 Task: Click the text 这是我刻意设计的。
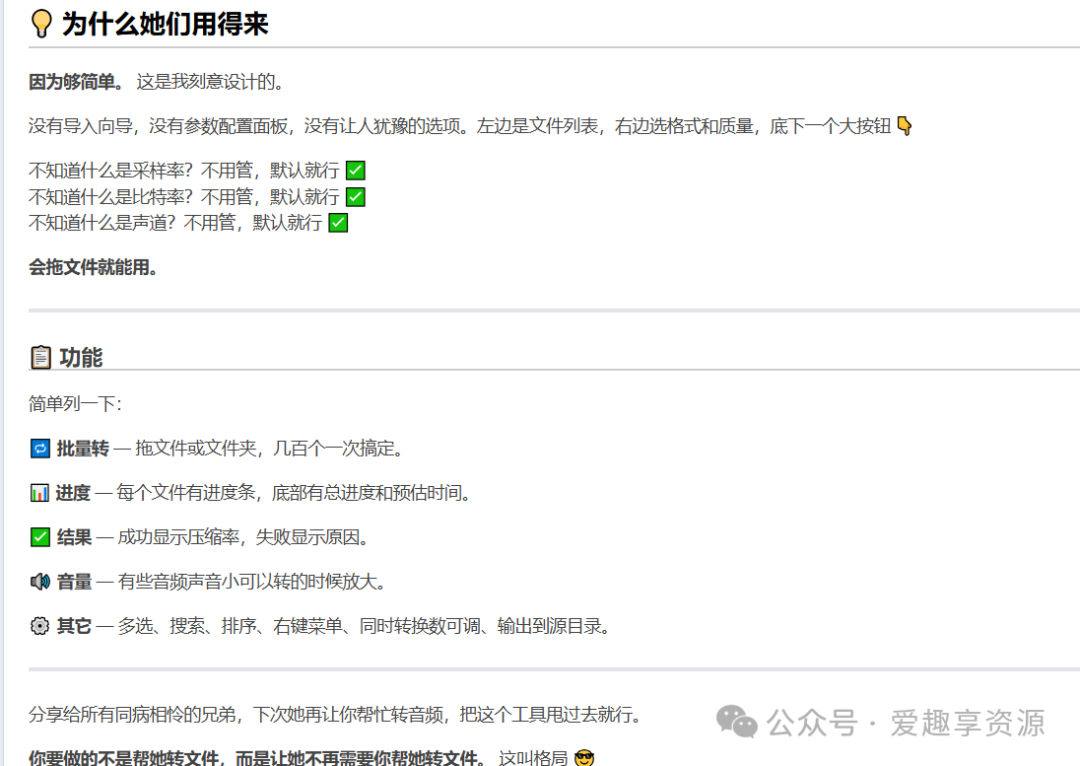(210, 82)
